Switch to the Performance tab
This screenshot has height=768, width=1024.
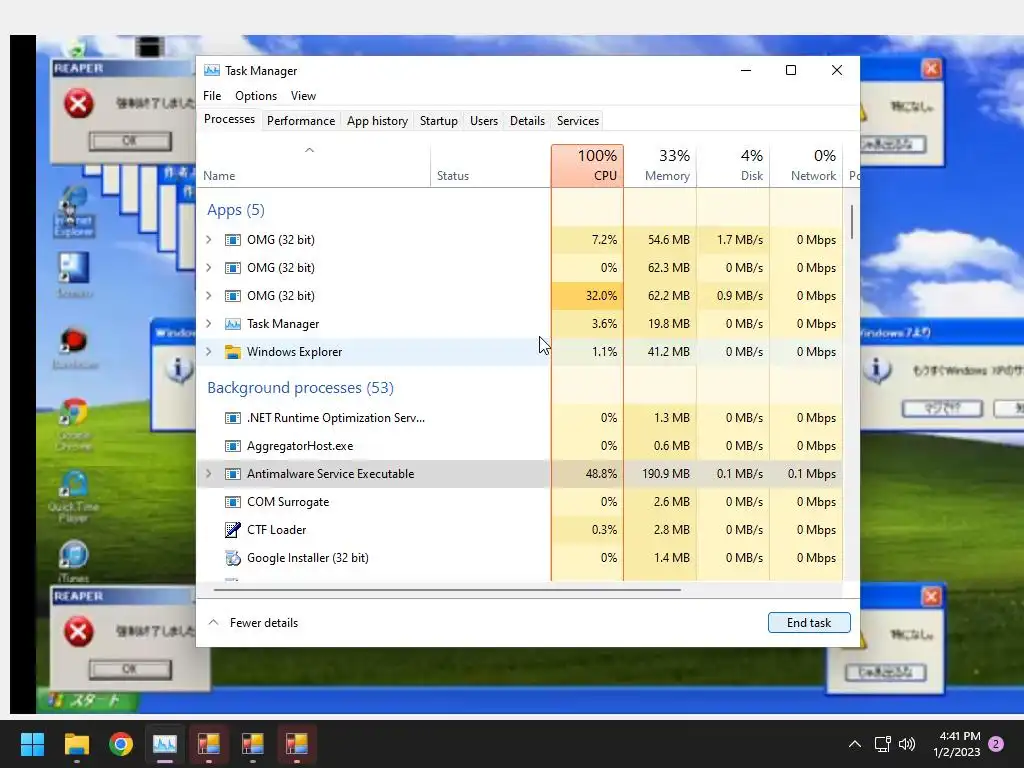point(301,121)
